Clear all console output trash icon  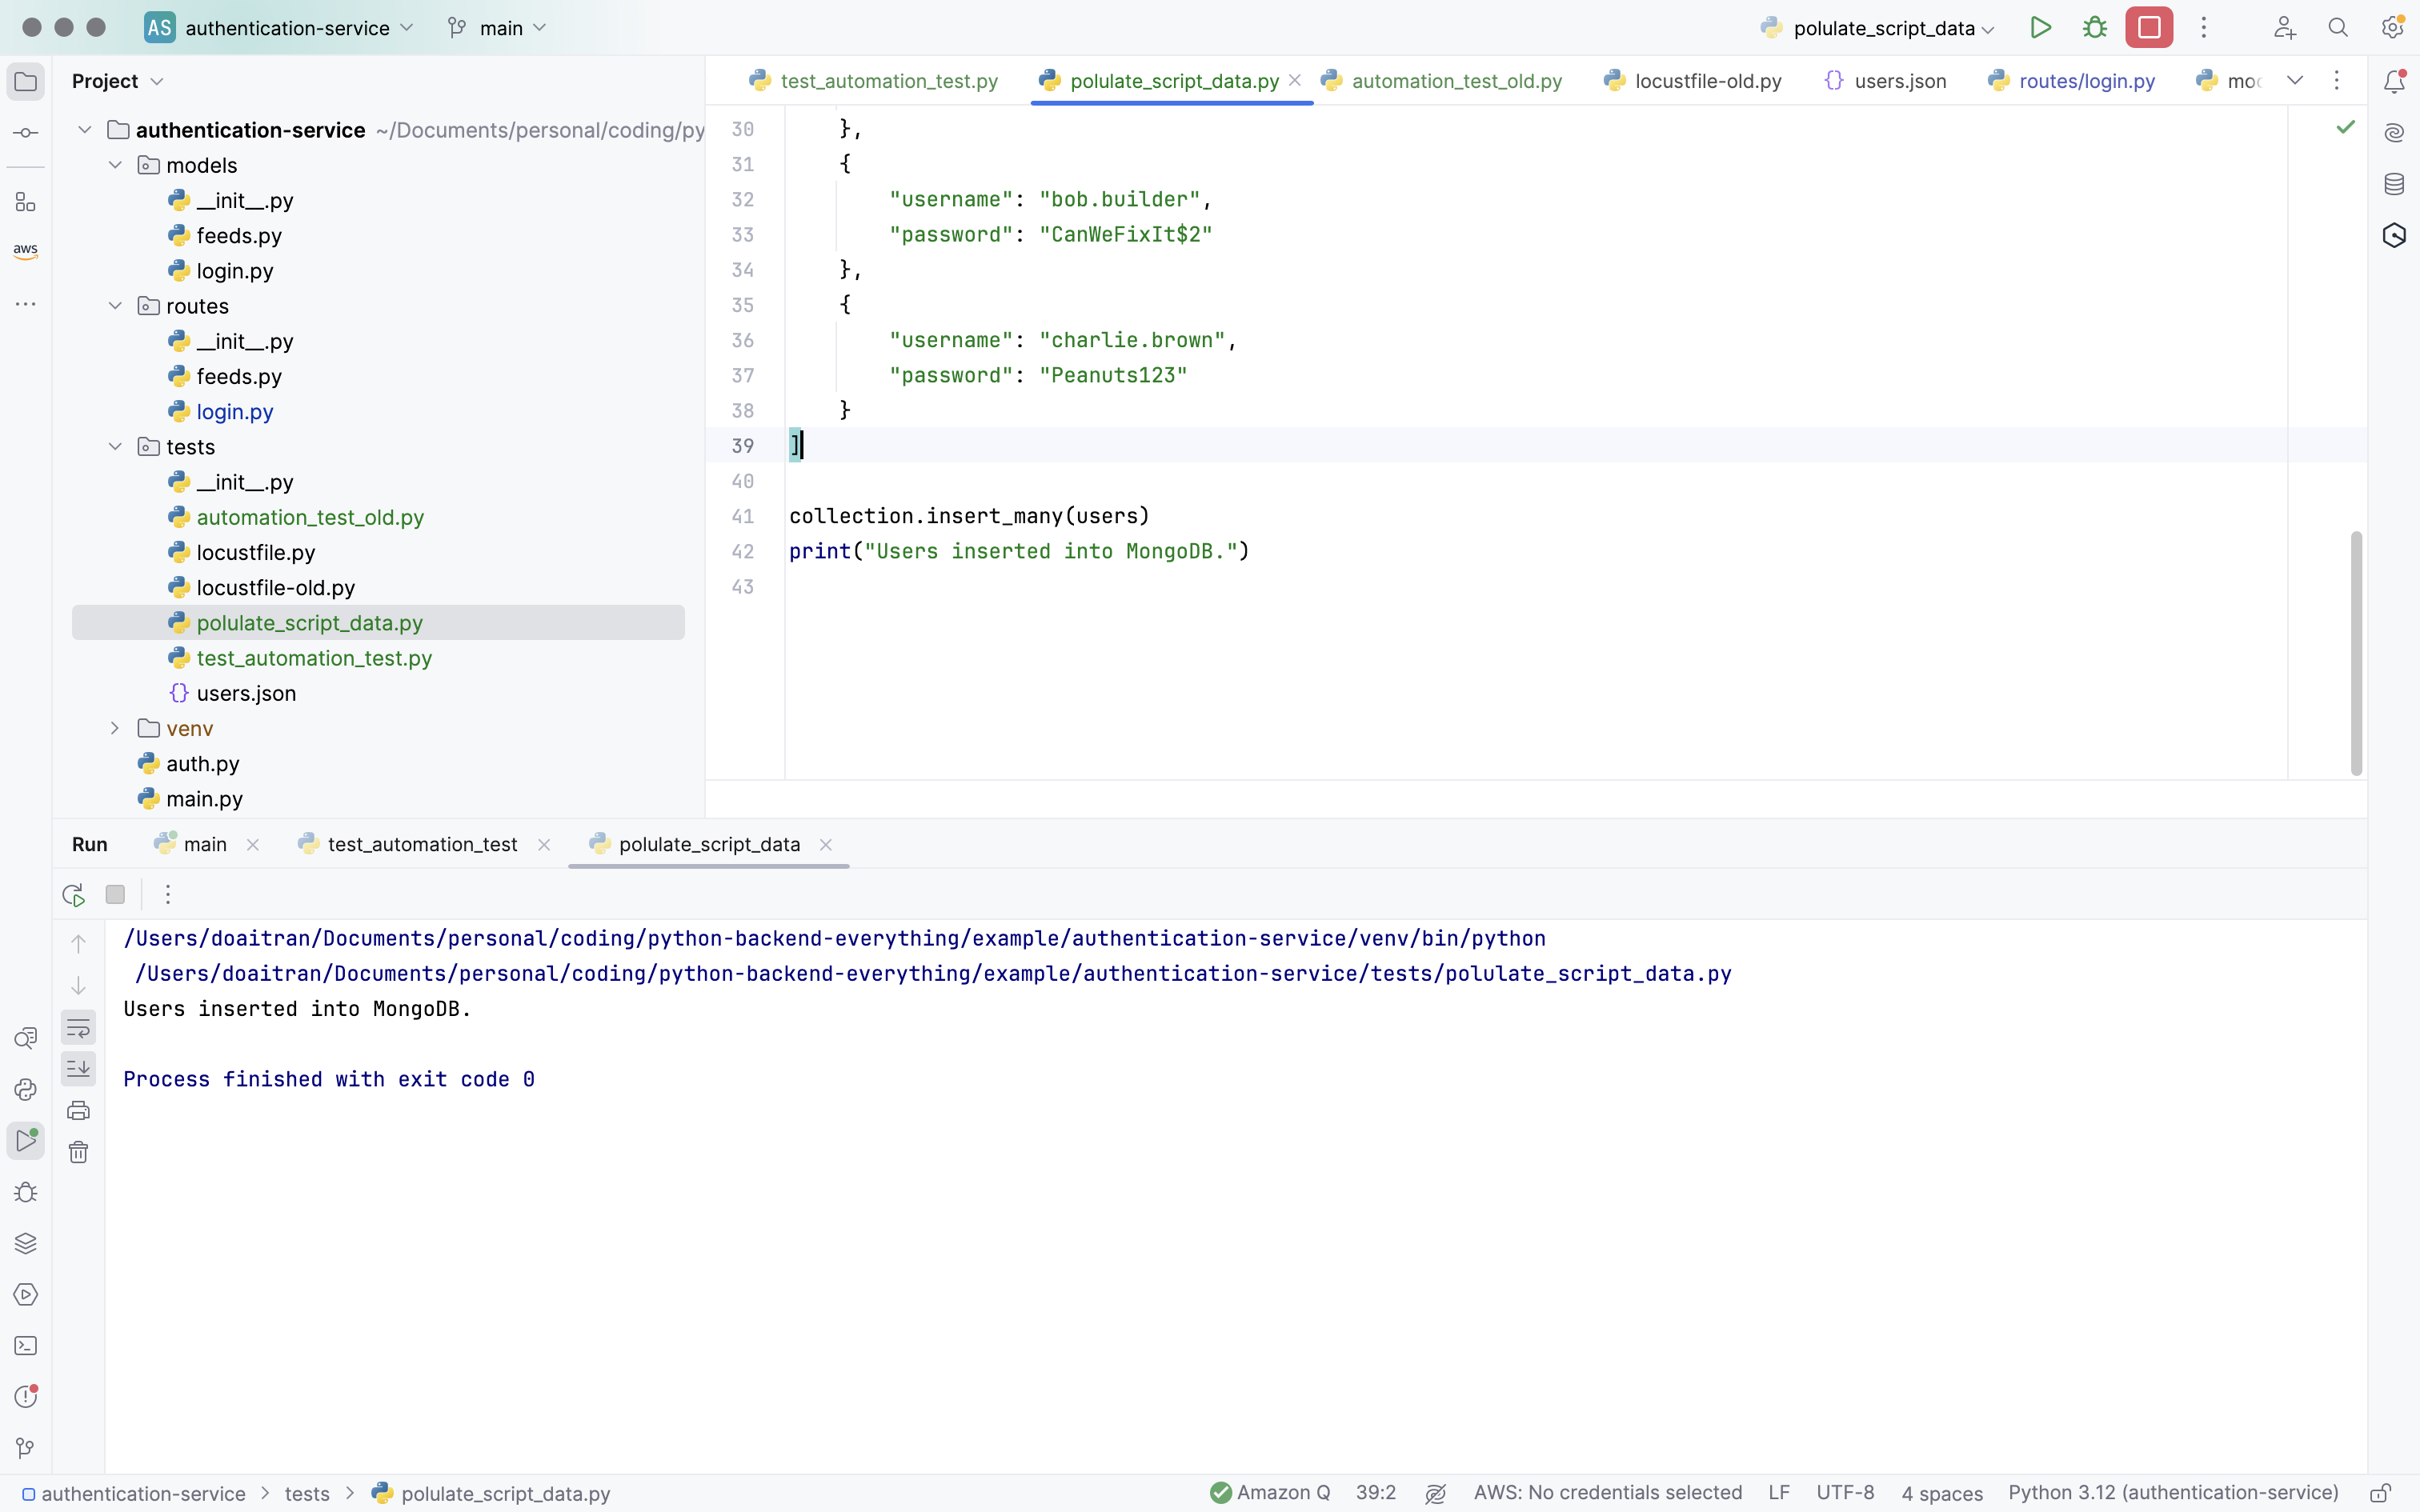(x=78, y=1153)
